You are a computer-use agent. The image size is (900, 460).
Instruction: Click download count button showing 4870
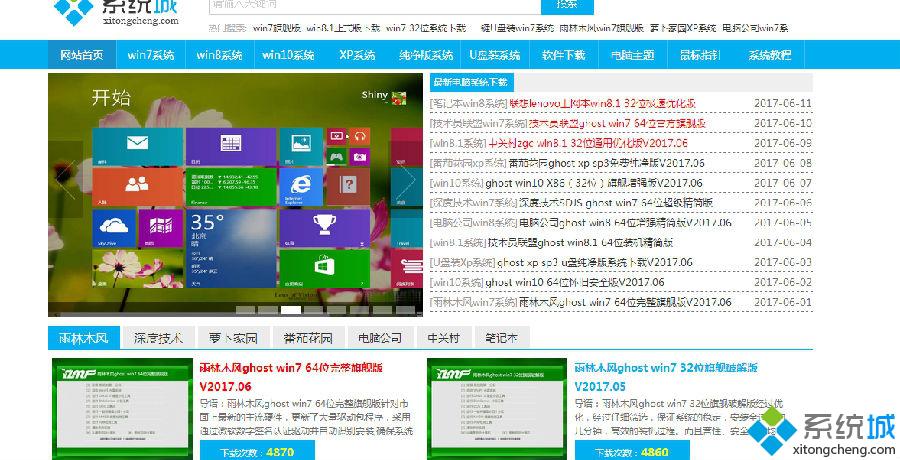tap(257, 451)
